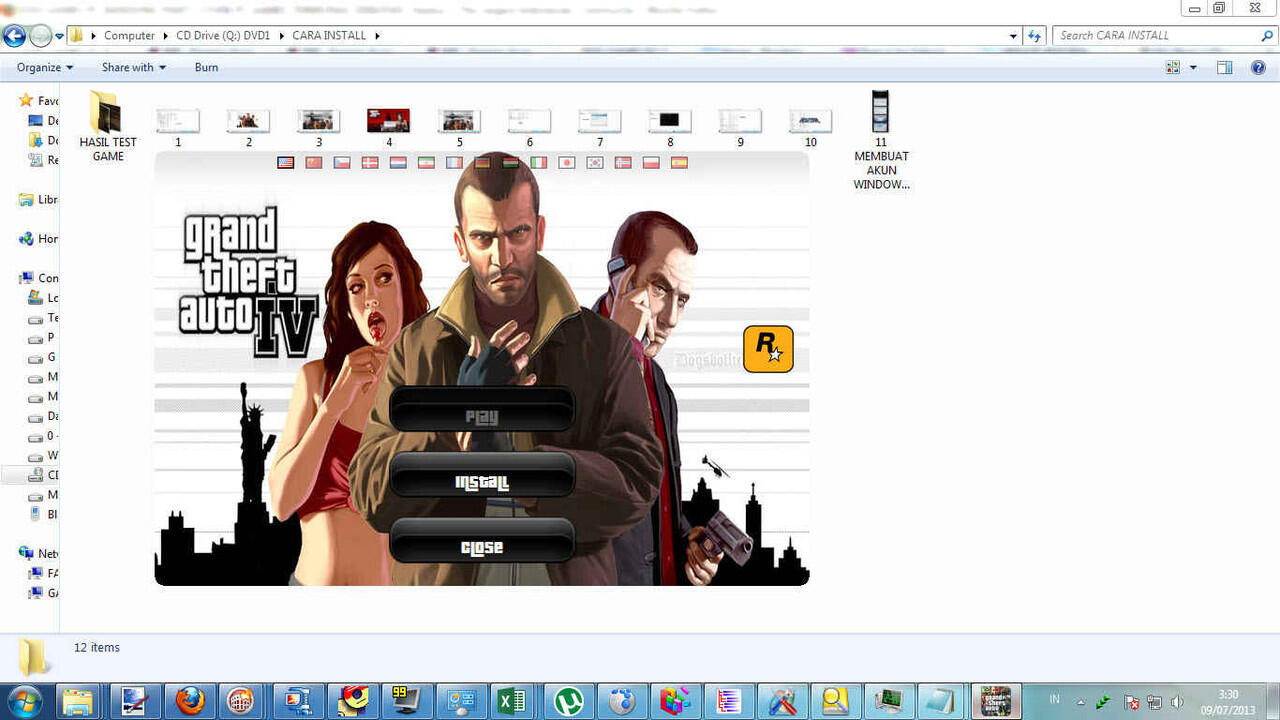1280x720 pixels.
Task: Select the South Korean flag language
Action: coord(595,162)
